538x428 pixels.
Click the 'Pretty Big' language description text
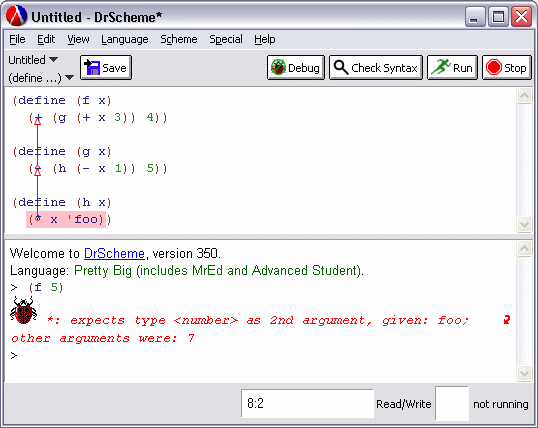[219, 271]
